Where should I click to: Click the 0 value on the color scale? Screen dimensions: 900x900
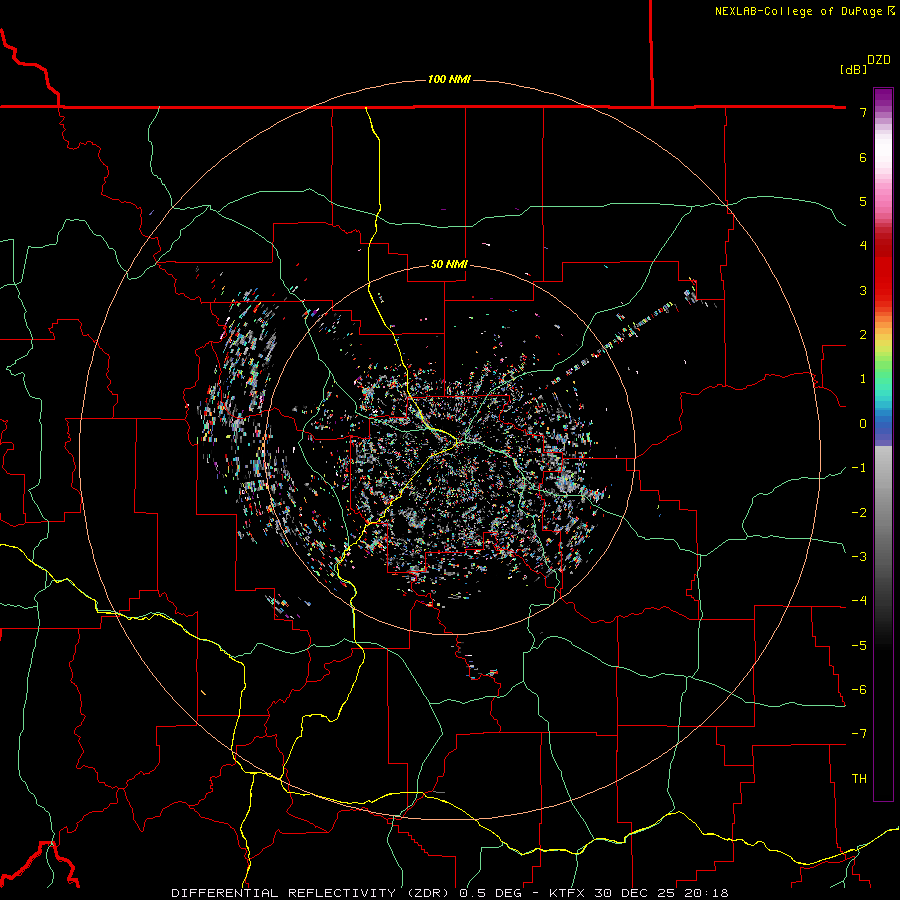pos(863,424)
